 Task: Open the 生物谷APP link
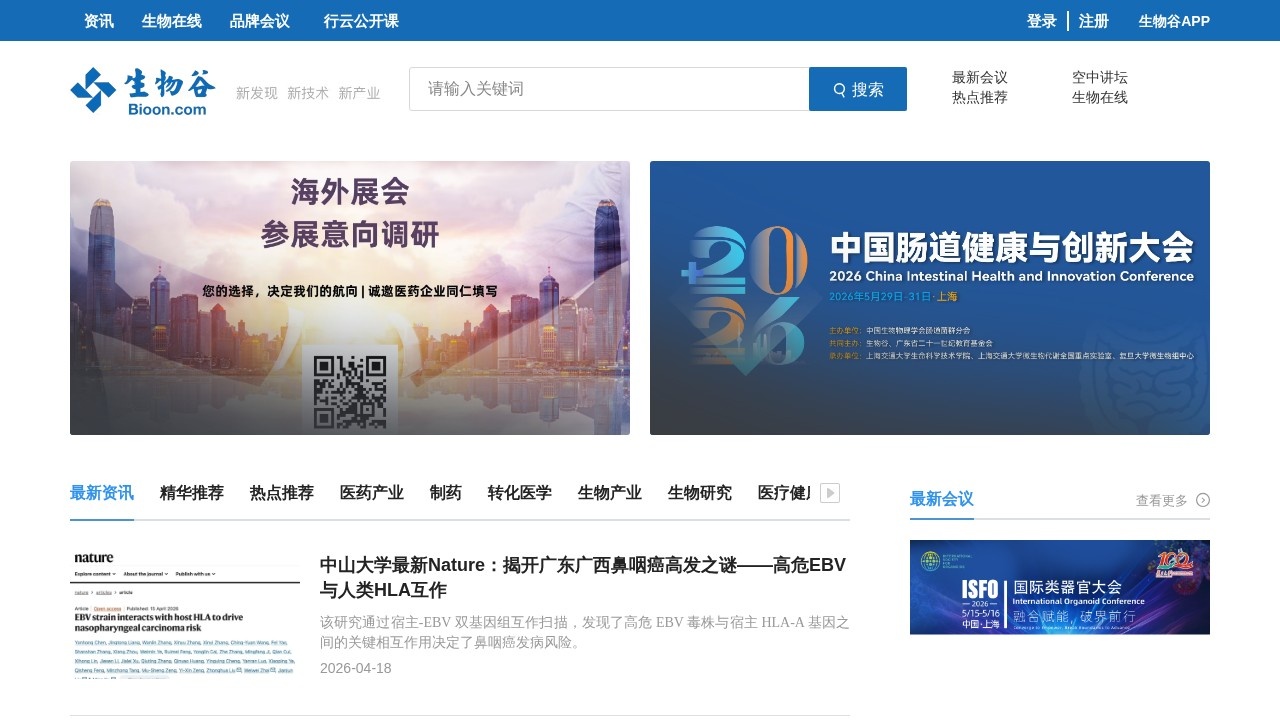(1174, 21)
